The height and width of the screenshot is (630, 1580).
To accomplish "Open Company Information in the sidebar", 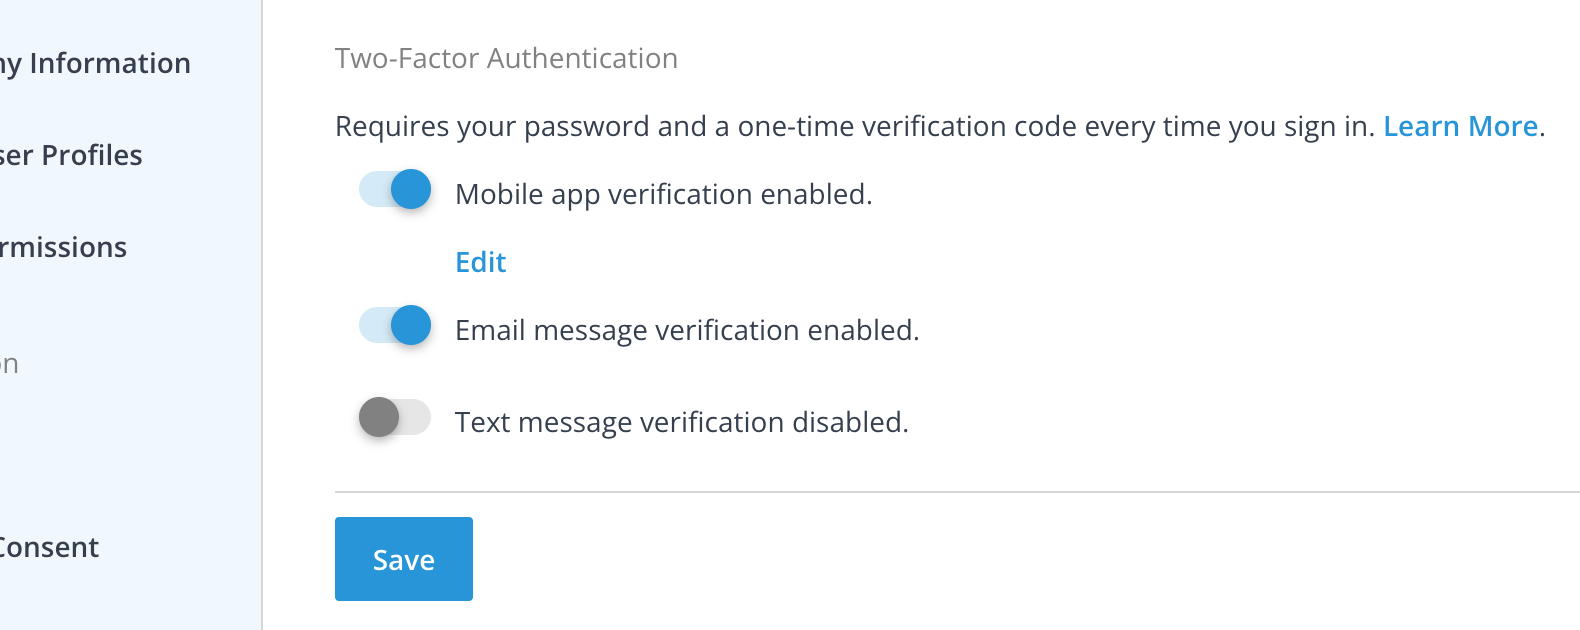I will click(x=96, y=63).
